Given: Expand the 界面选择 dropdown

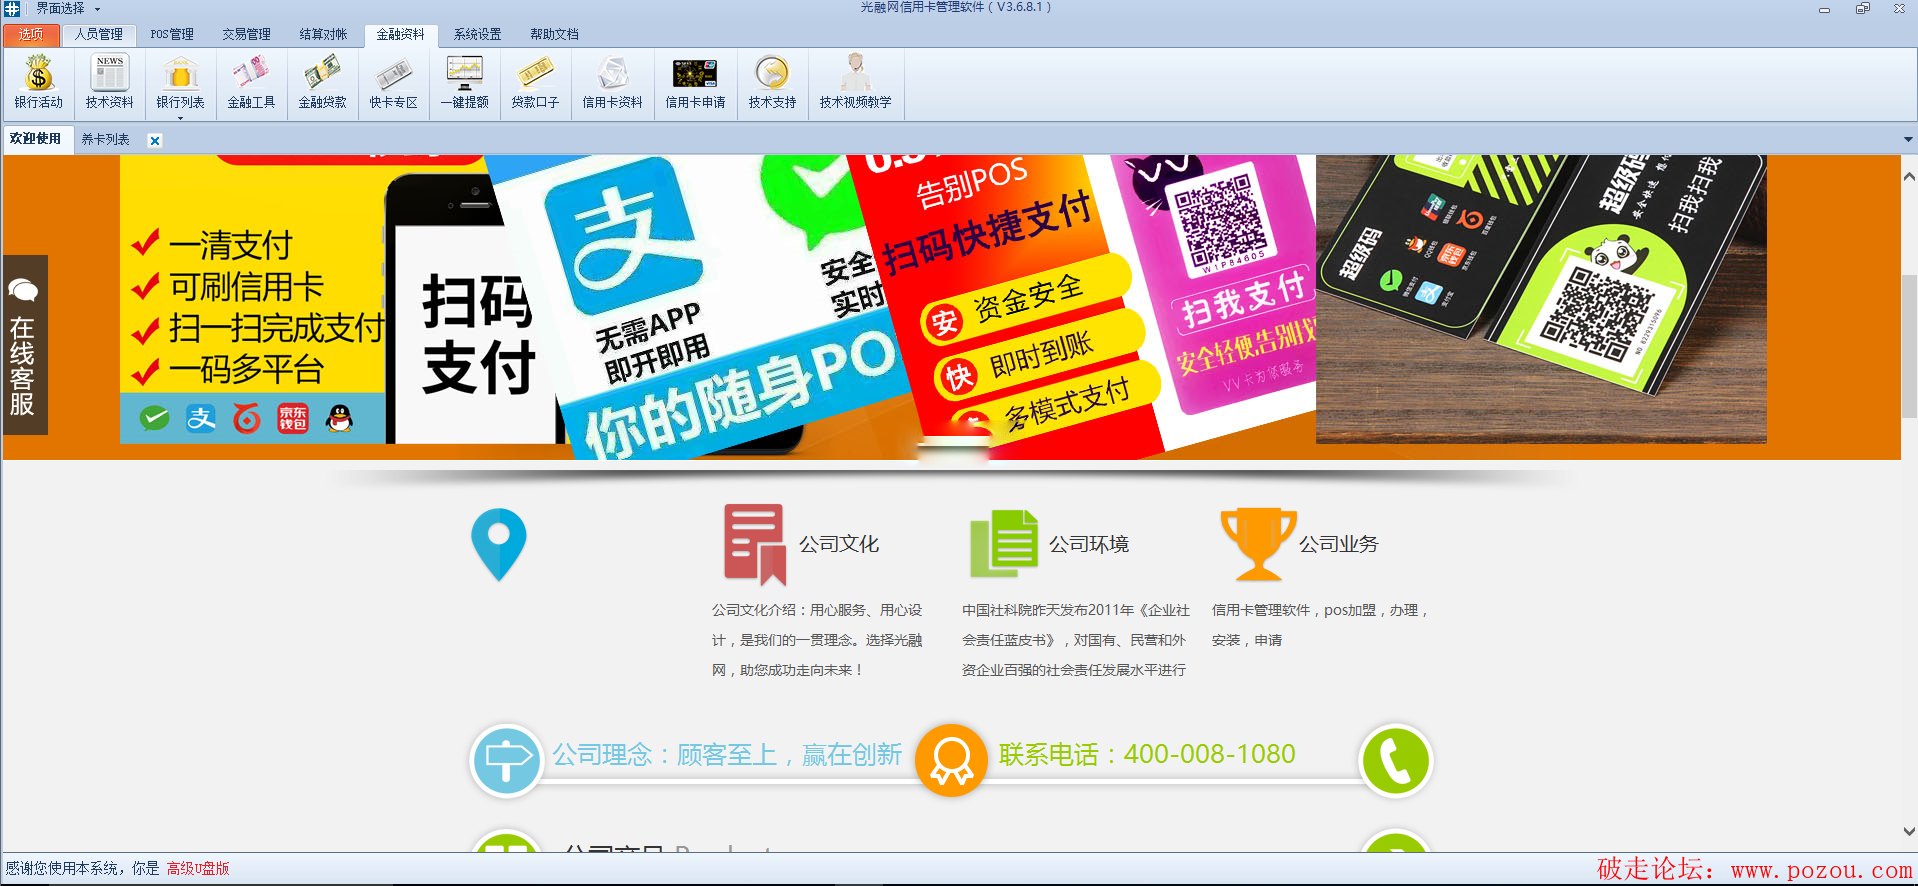Looking at the screenshot, I should (68, 8).
